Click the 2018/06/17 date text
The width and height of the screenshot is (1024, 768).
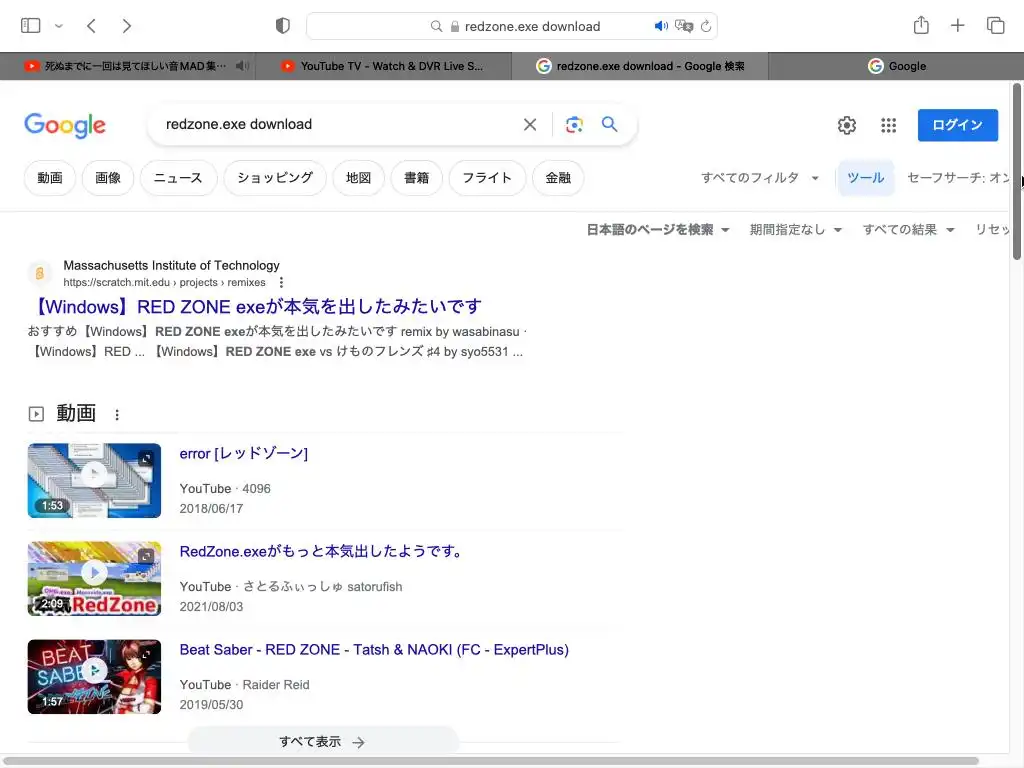[x=211, y=508]
